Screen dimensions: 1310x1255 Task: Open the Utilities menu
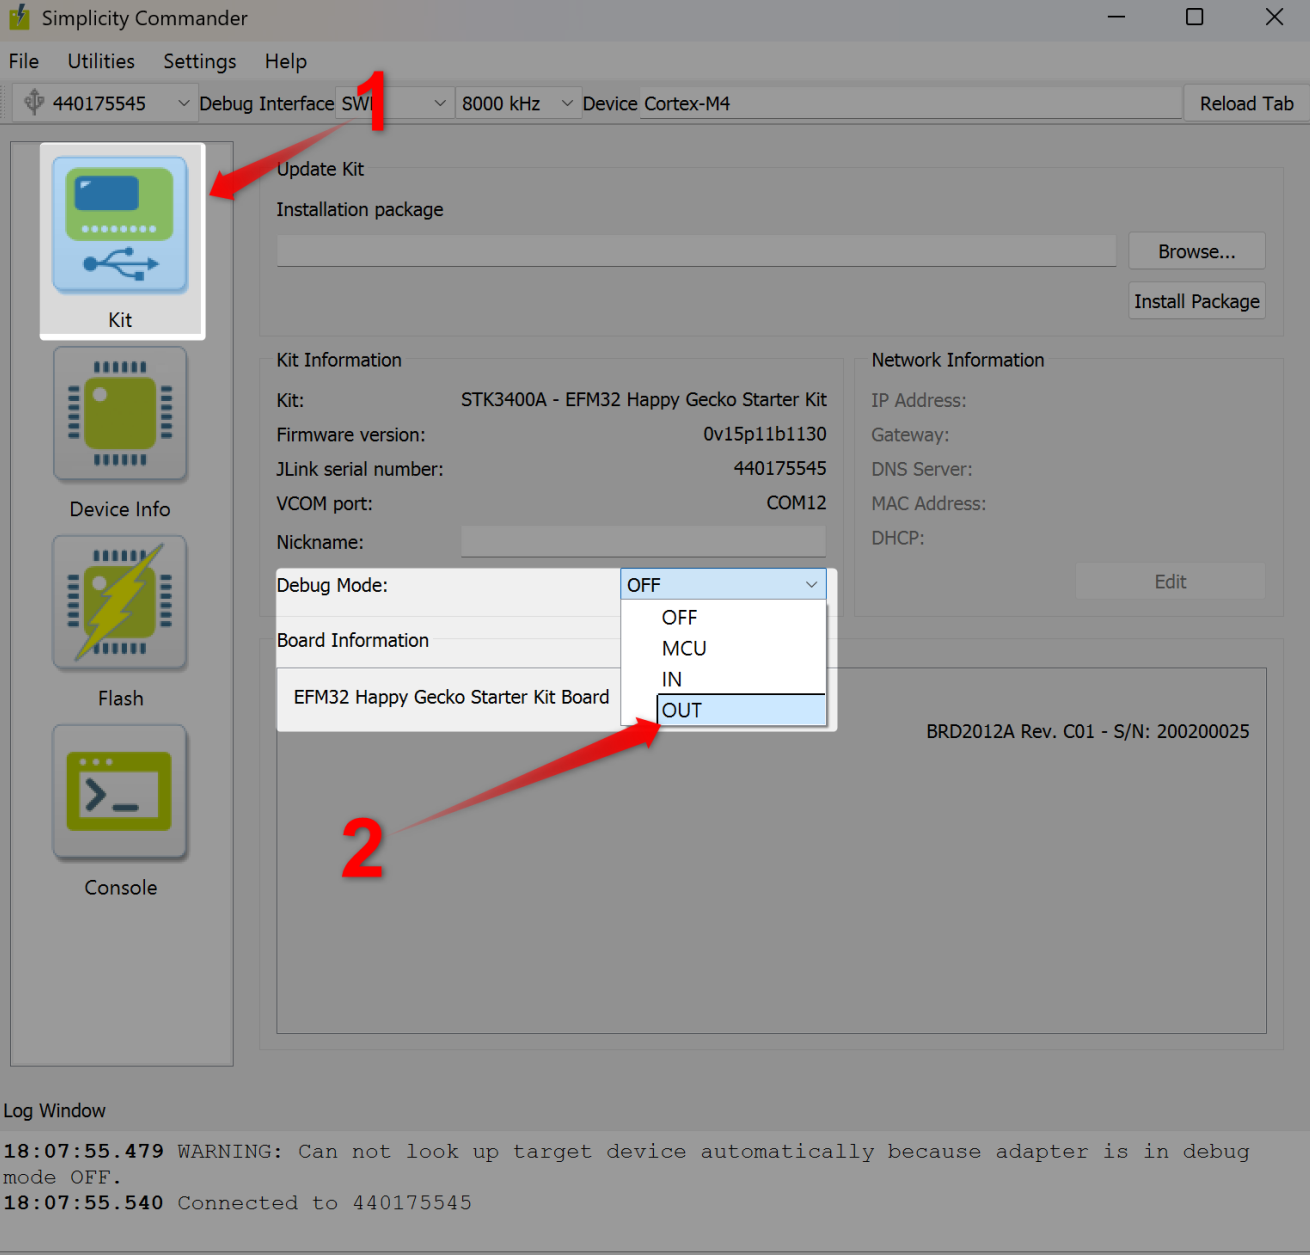[x=101, y=62]
